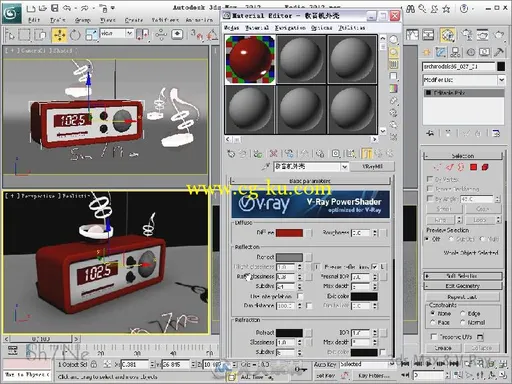512x384 pixels.
Task: Click the Undo arrow in quick access toolbar
Action: [67, 8]
